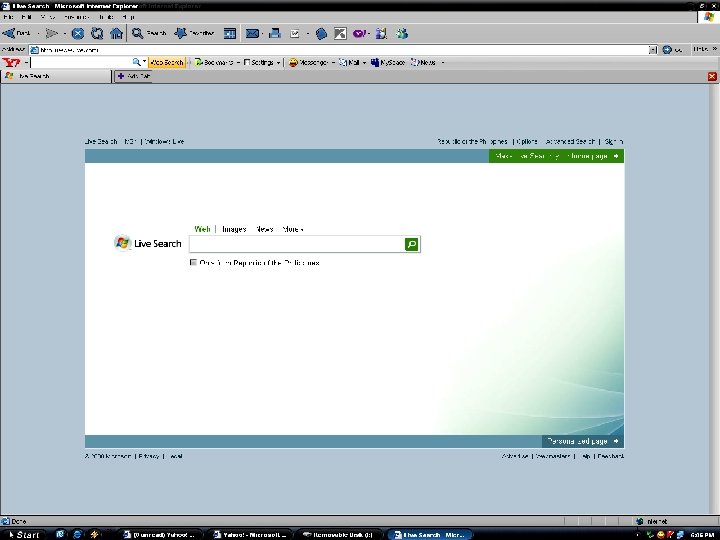Refresh the current page
This screenshot has height=540, width=720.
[x=97, y=33]
